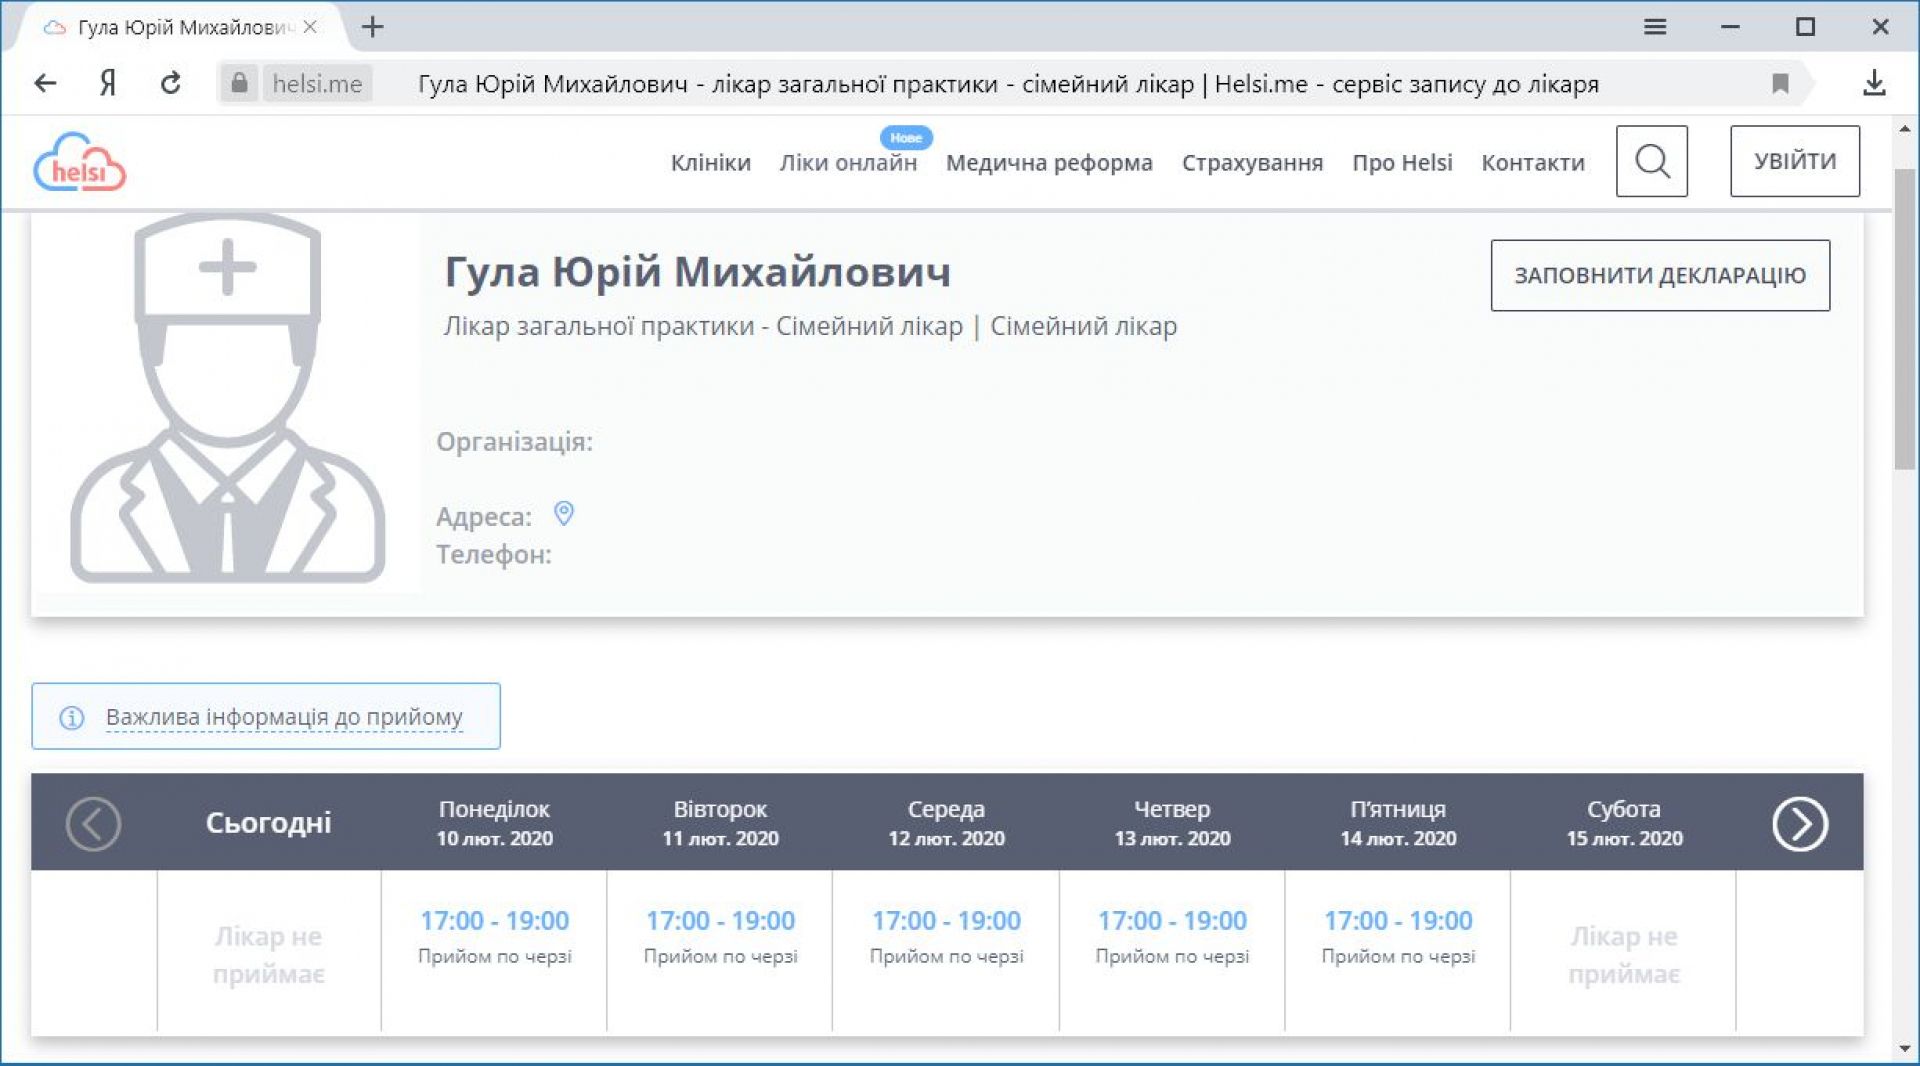Click the specialty line Лікар загальної практики
This screenshot has width=1920, height=1066.
click(x=810, y=326)
